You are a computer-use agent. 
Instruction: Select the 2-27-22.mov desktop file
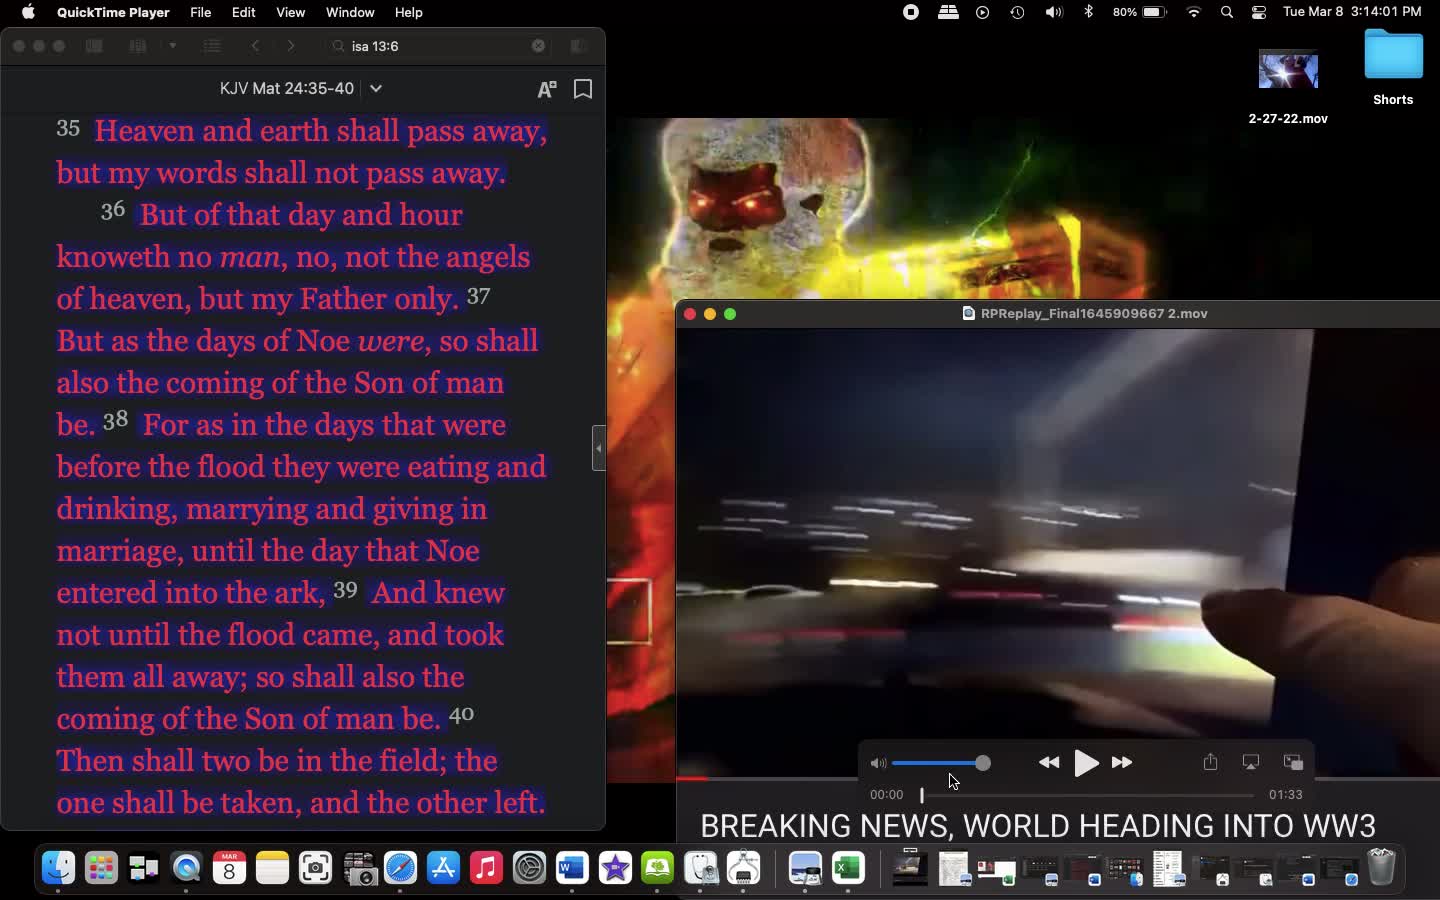(x=1288, y=88)
